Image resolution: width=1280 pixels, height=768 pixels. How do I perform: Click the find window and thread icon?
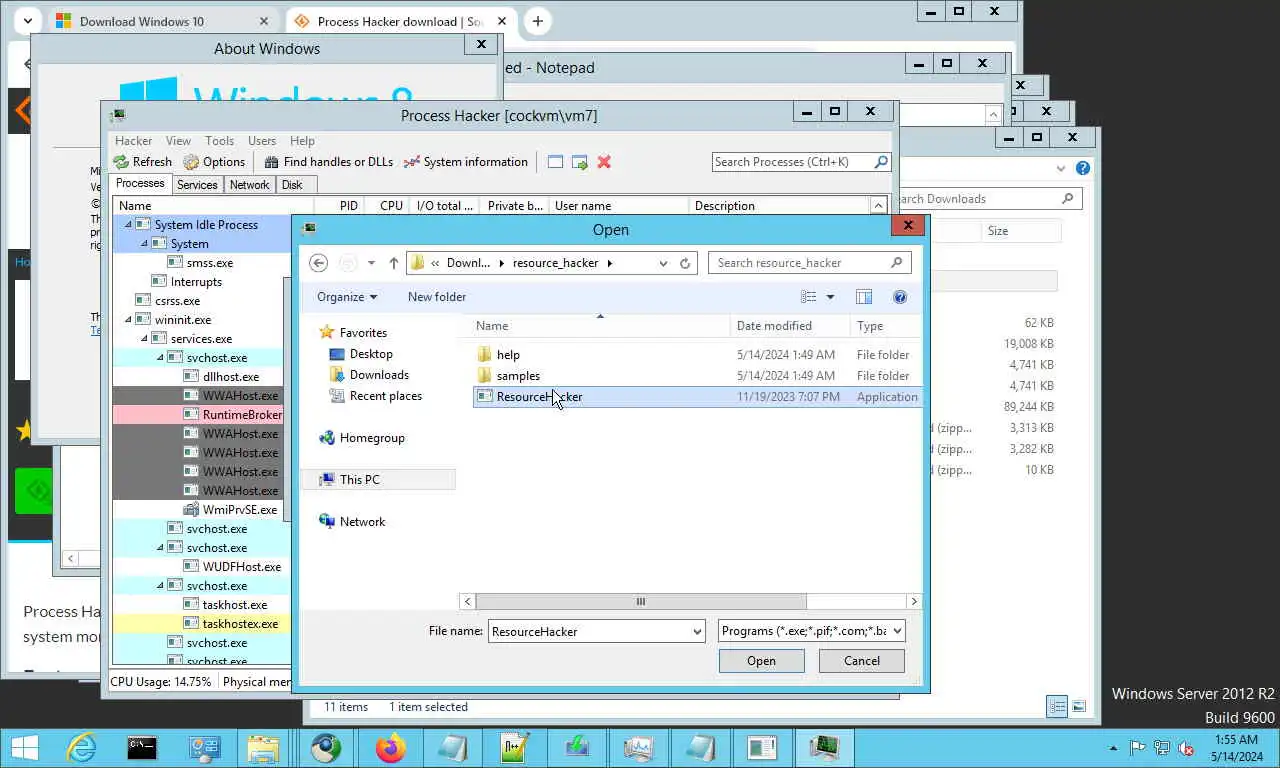(579, 162)
